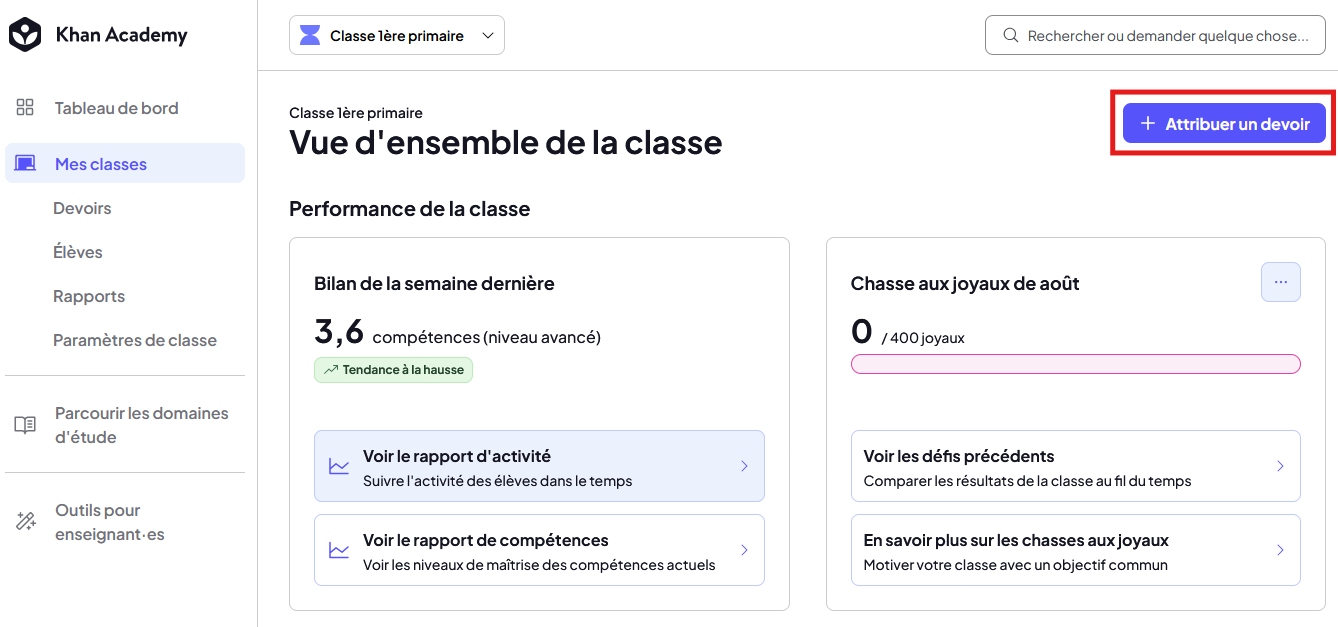The image size is (1338, 627).
Task: Click the three-dots menu on Chasse aux joyaux card
Action: pyautogui.click(x=1281, y=282)
